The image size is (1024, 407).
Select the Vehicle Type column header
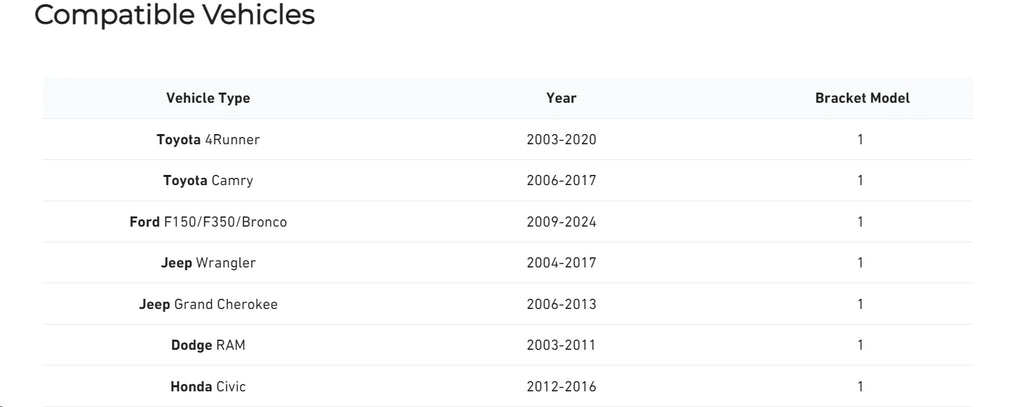click(208, 98)
